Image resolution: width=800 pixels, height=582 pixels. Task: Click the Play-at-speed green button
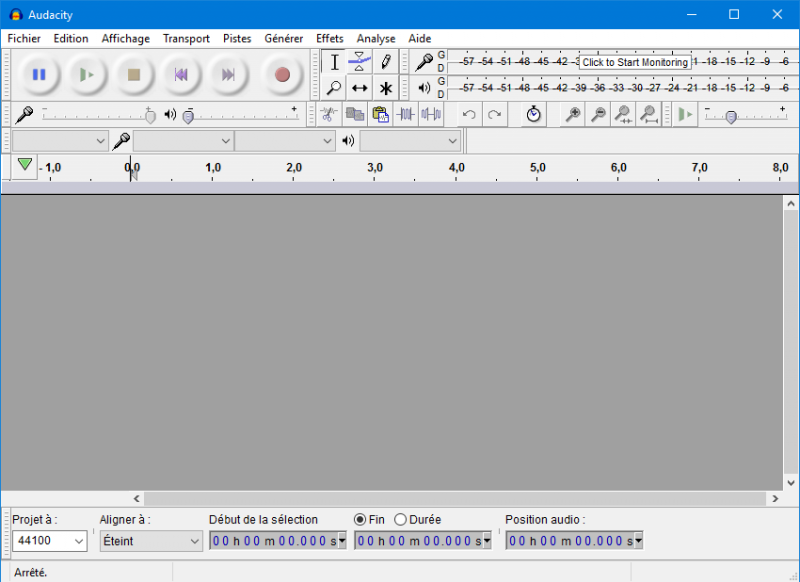click(685, 114)
